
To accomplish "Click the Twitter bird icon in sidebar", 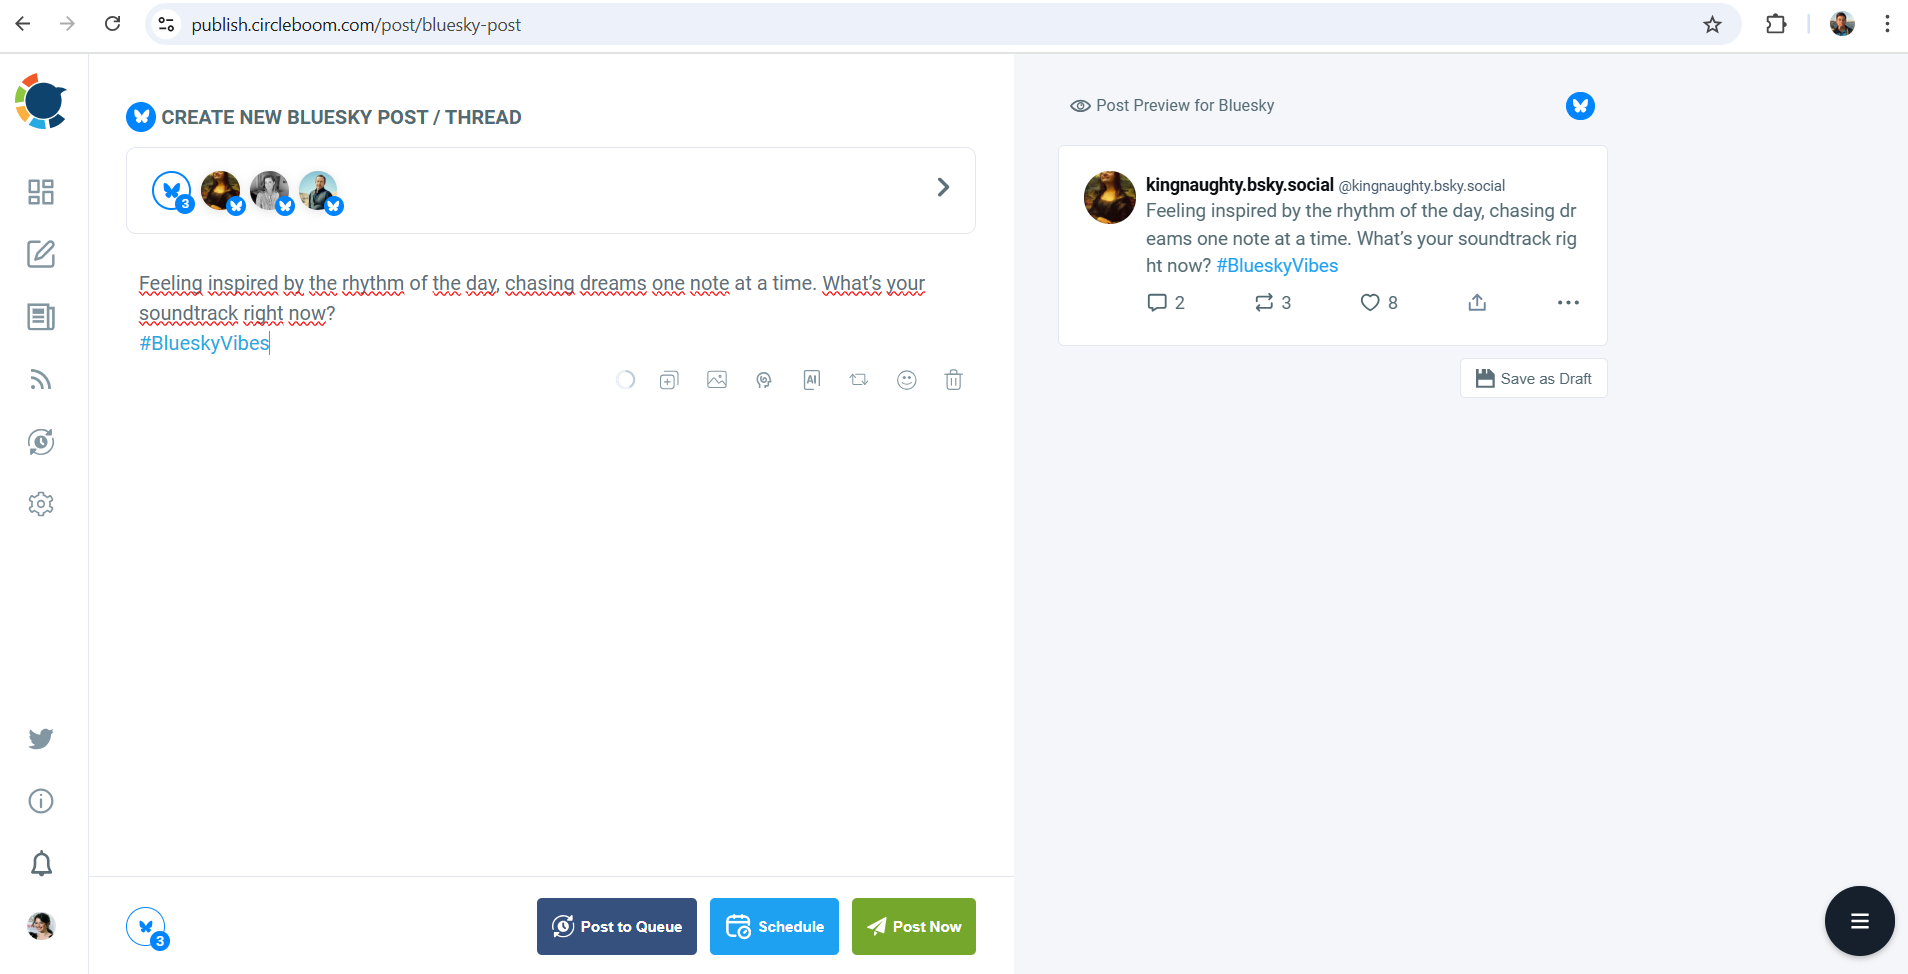I will (41, 739).
